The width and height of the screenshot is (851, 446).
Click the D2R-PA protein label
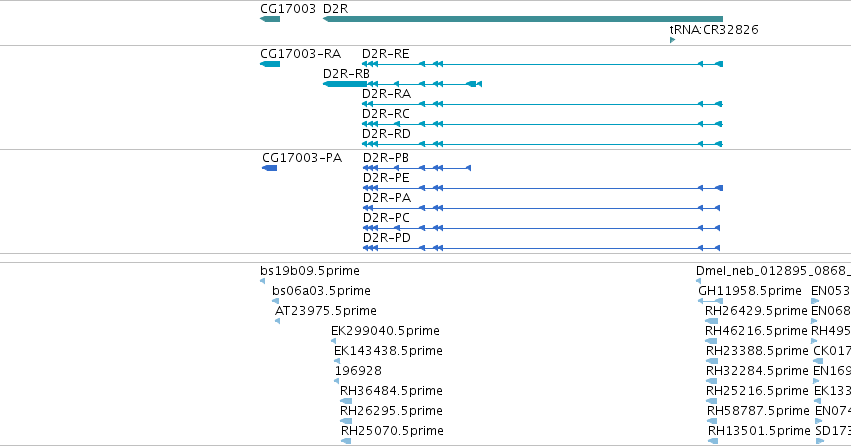(387, 198)
